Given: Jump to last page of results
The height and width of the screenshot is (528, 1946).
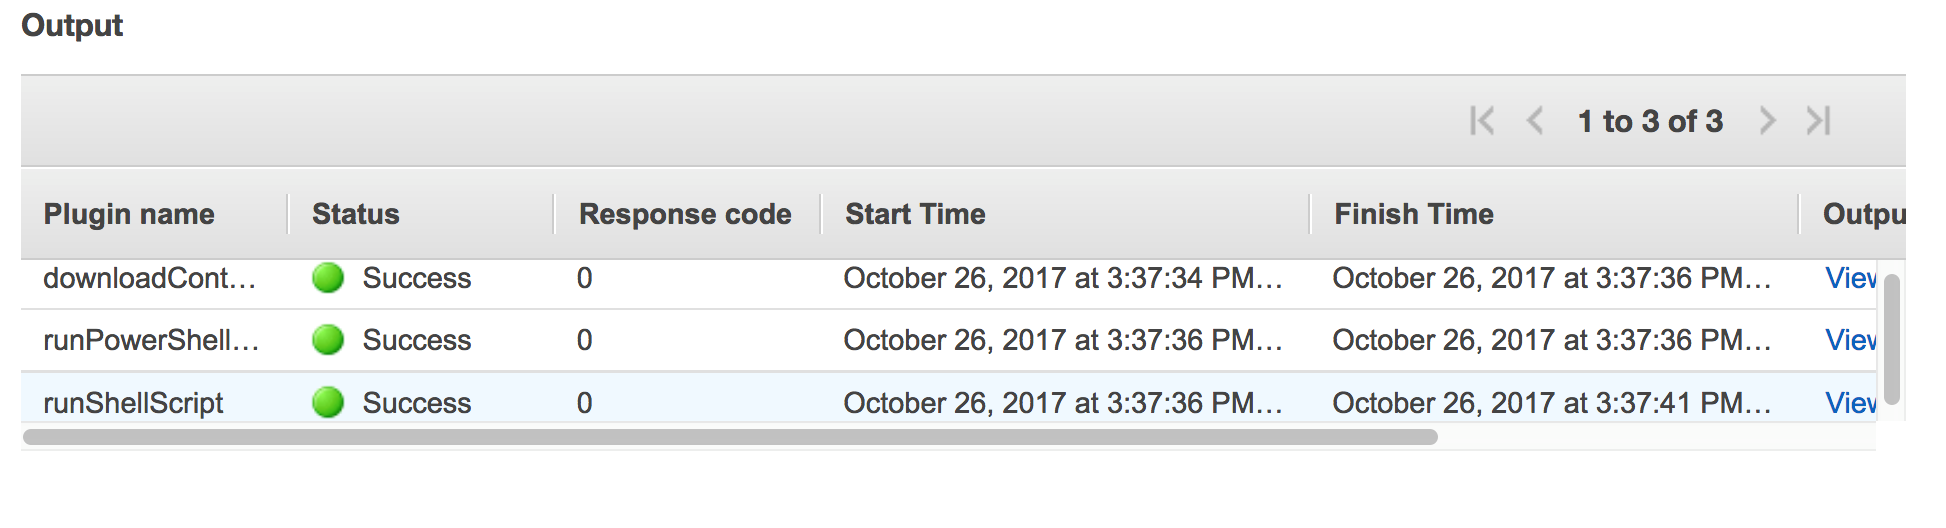Looking at the screenshot, I should [1818, 121].
